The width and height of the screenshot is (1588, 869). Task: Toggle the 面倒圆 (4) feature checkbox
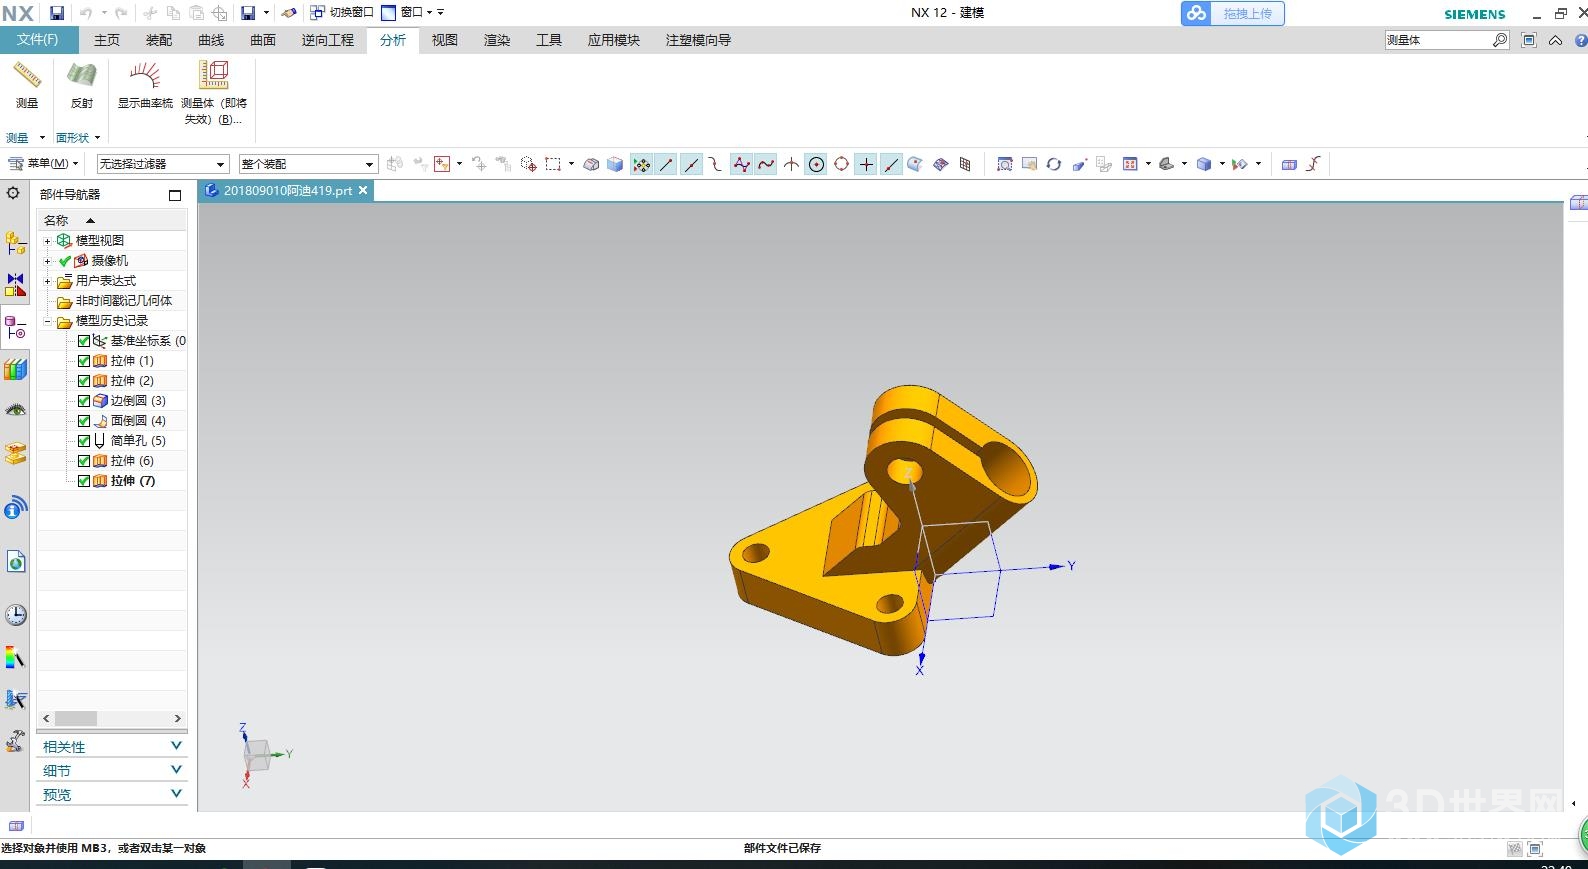tap(84, 421)
